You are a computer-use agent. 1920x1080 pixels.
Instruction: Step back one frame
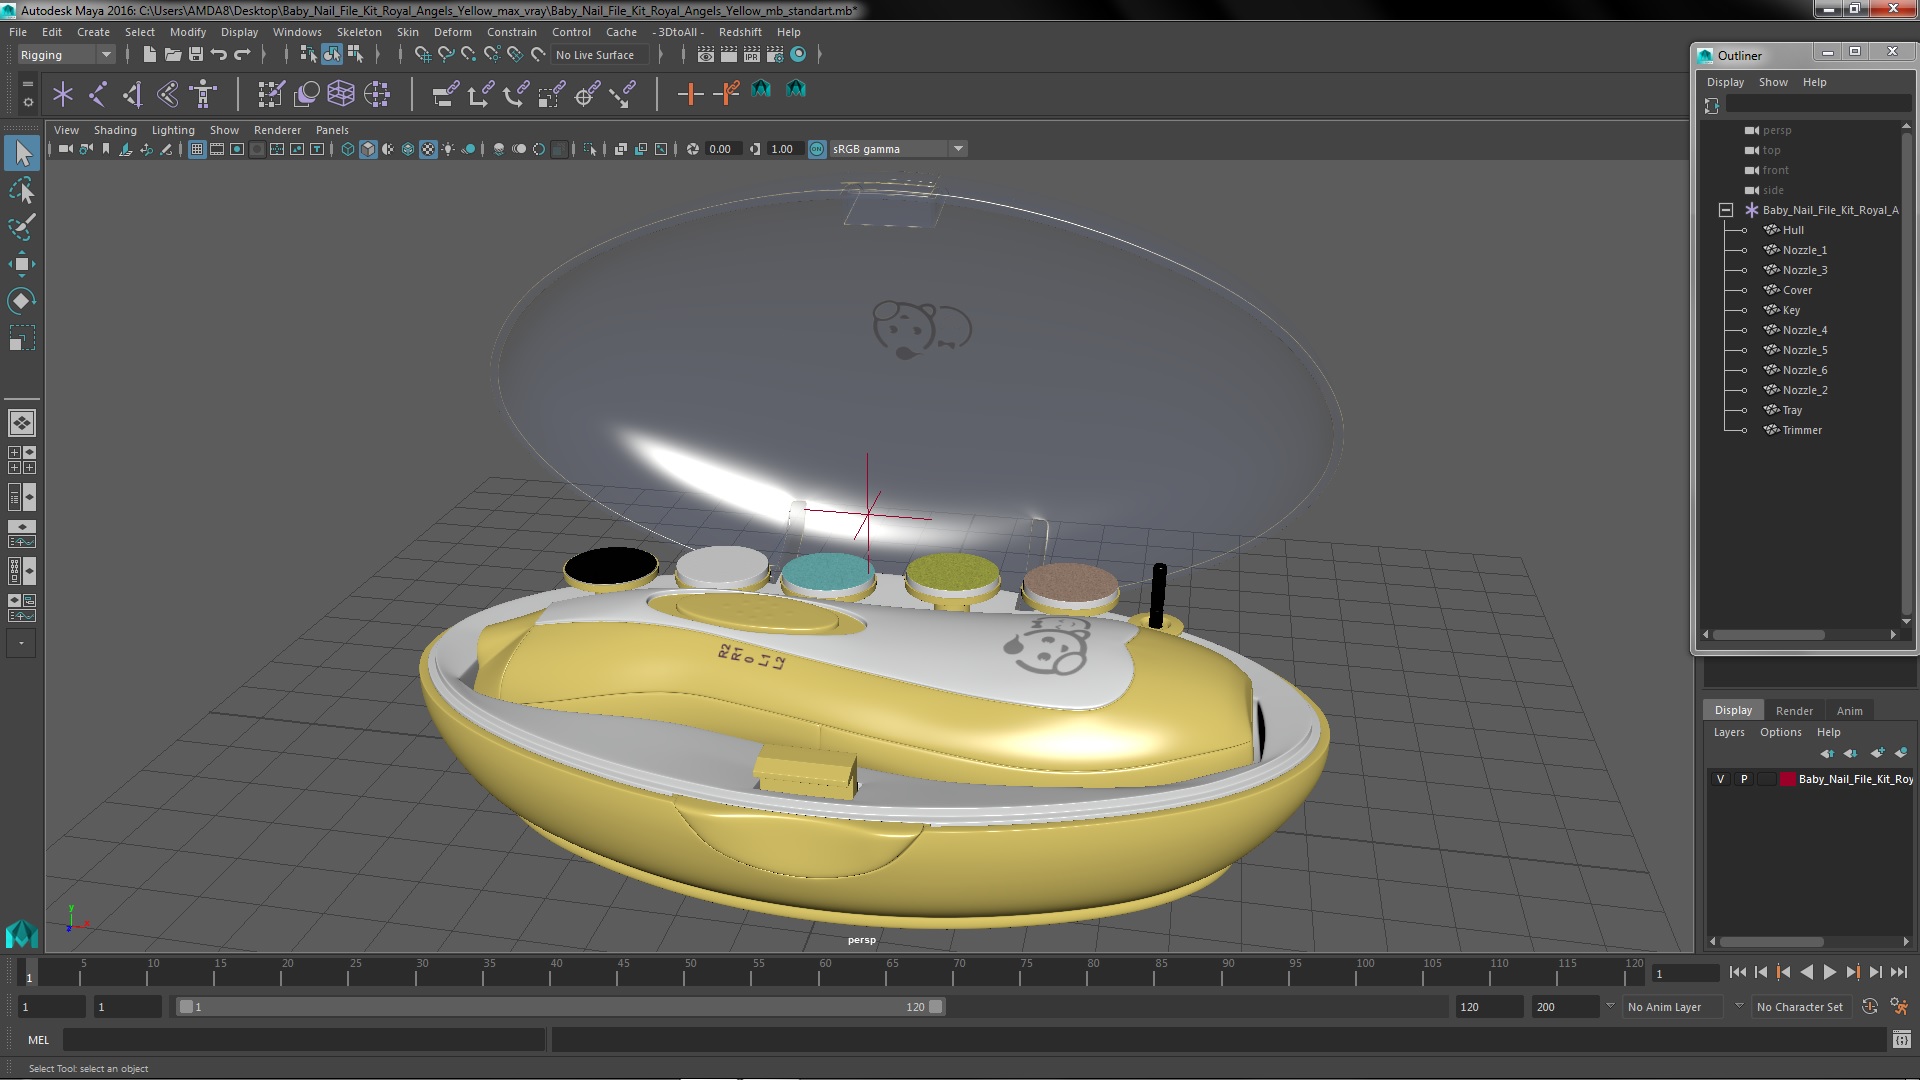tap(1761, 972)
